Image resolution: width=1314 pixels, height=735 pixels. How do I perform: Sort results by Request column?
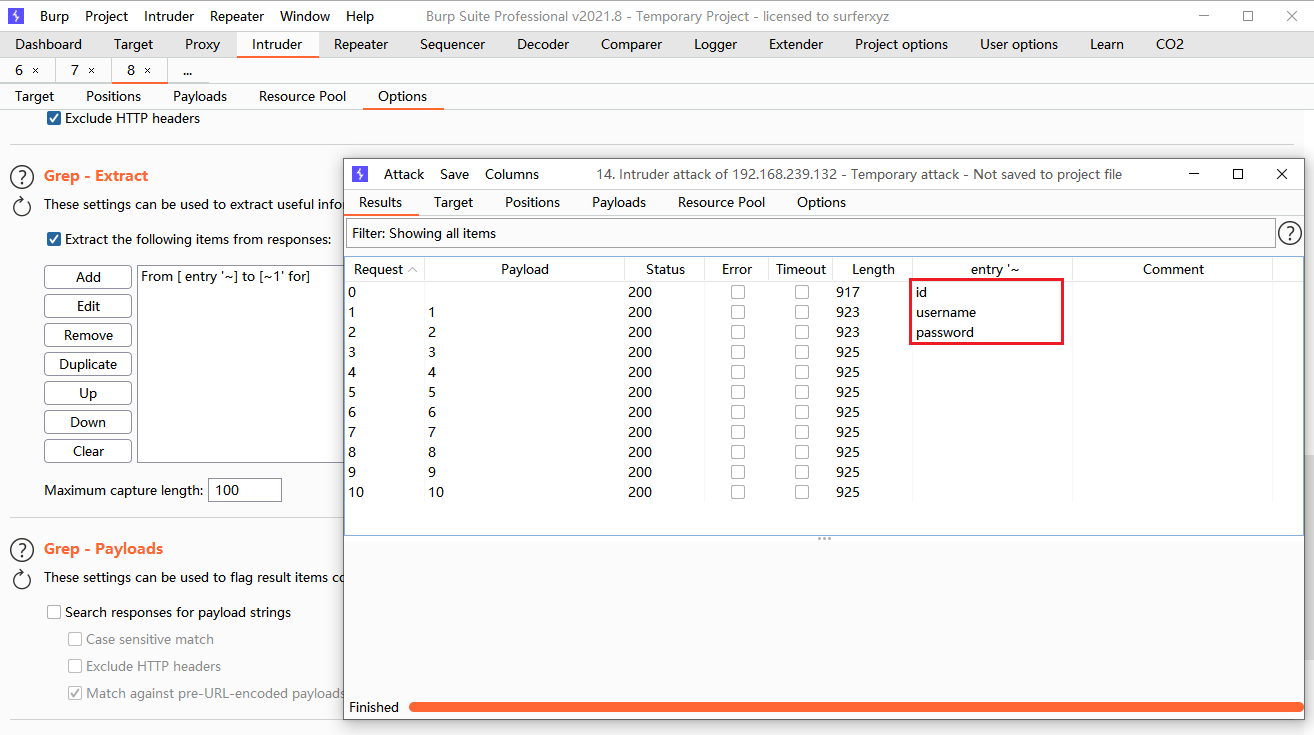384,269
